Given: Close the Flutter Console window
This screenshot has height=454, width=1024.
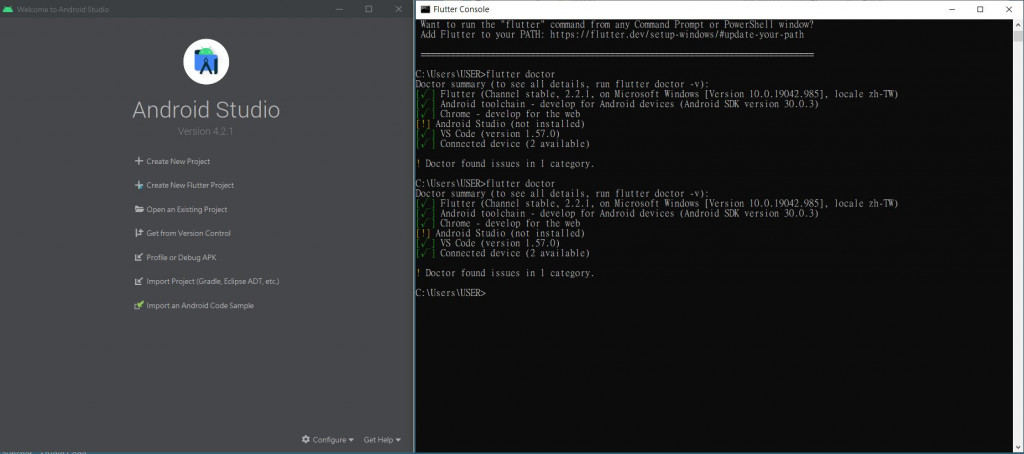Looking at the screenshot, I should [1009, 9].
